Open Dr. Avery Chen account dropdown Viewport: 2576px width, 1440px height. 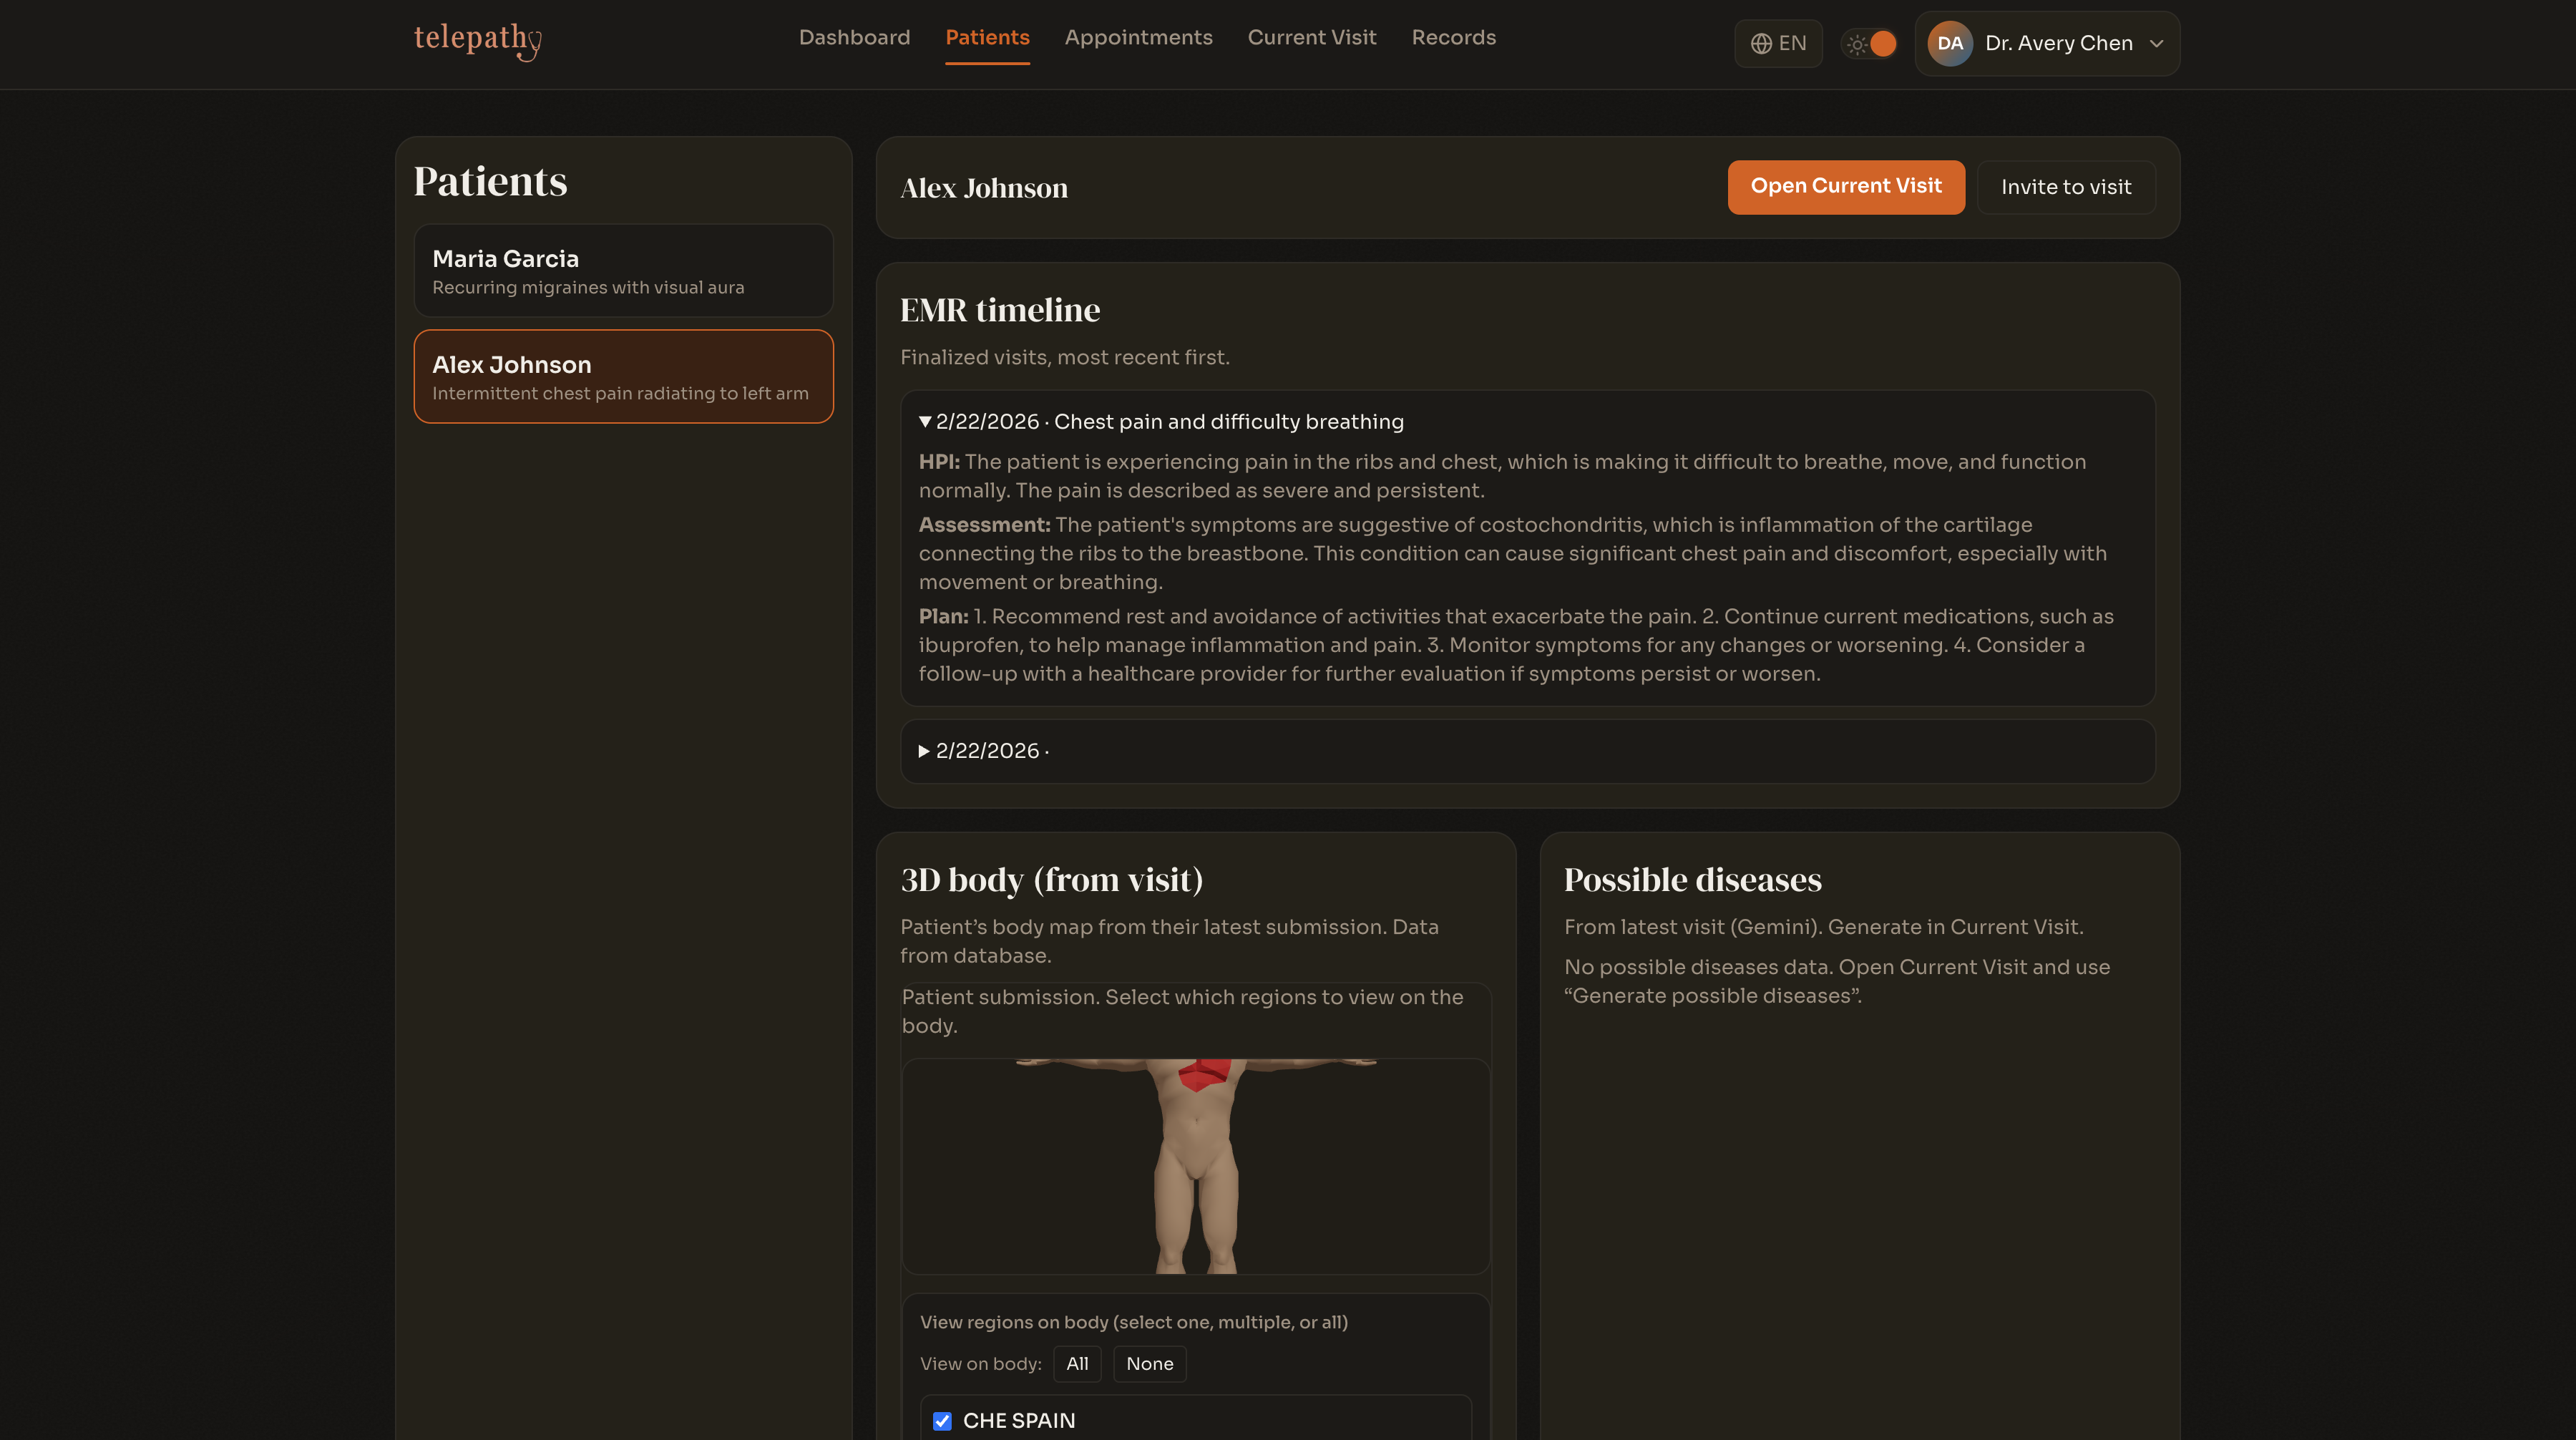pyautogui.click(x=2156, y=44)
